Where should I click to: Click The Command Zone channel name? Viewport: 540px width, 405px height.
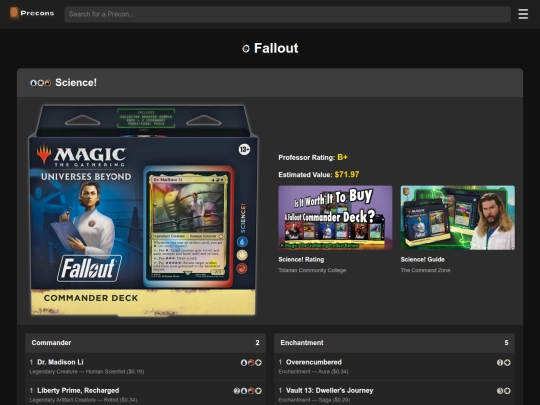pyautogui.click(x=425, y=270)
